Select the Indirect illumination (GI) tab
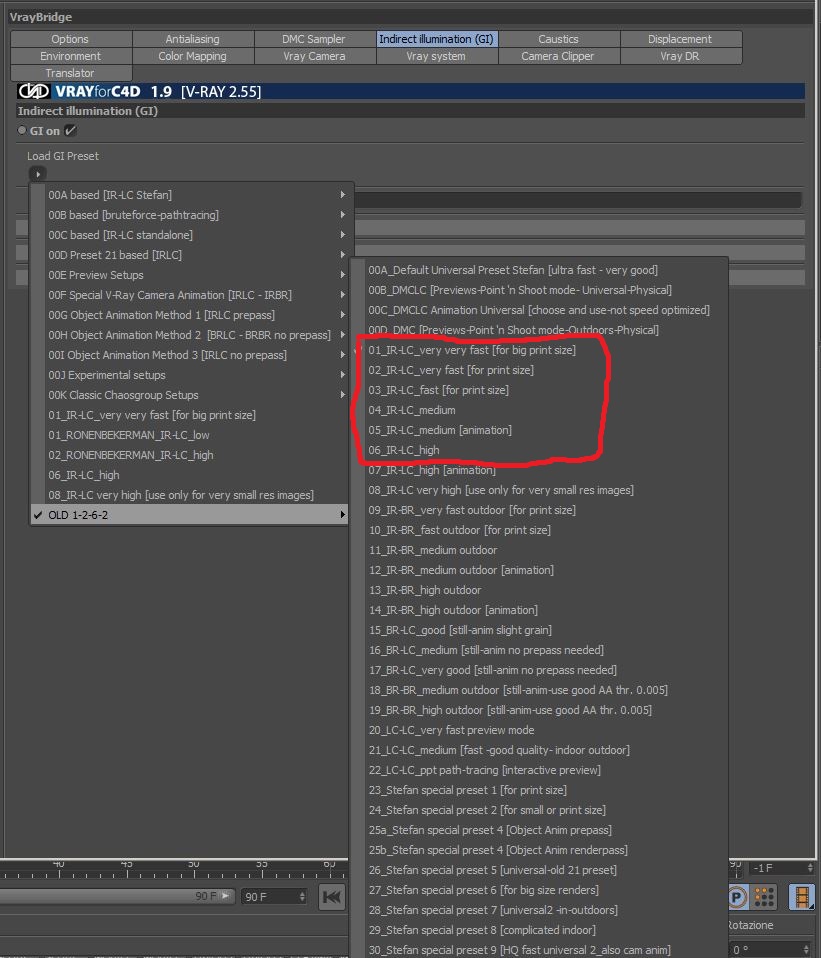821x958 pixels. pos(437,39)
